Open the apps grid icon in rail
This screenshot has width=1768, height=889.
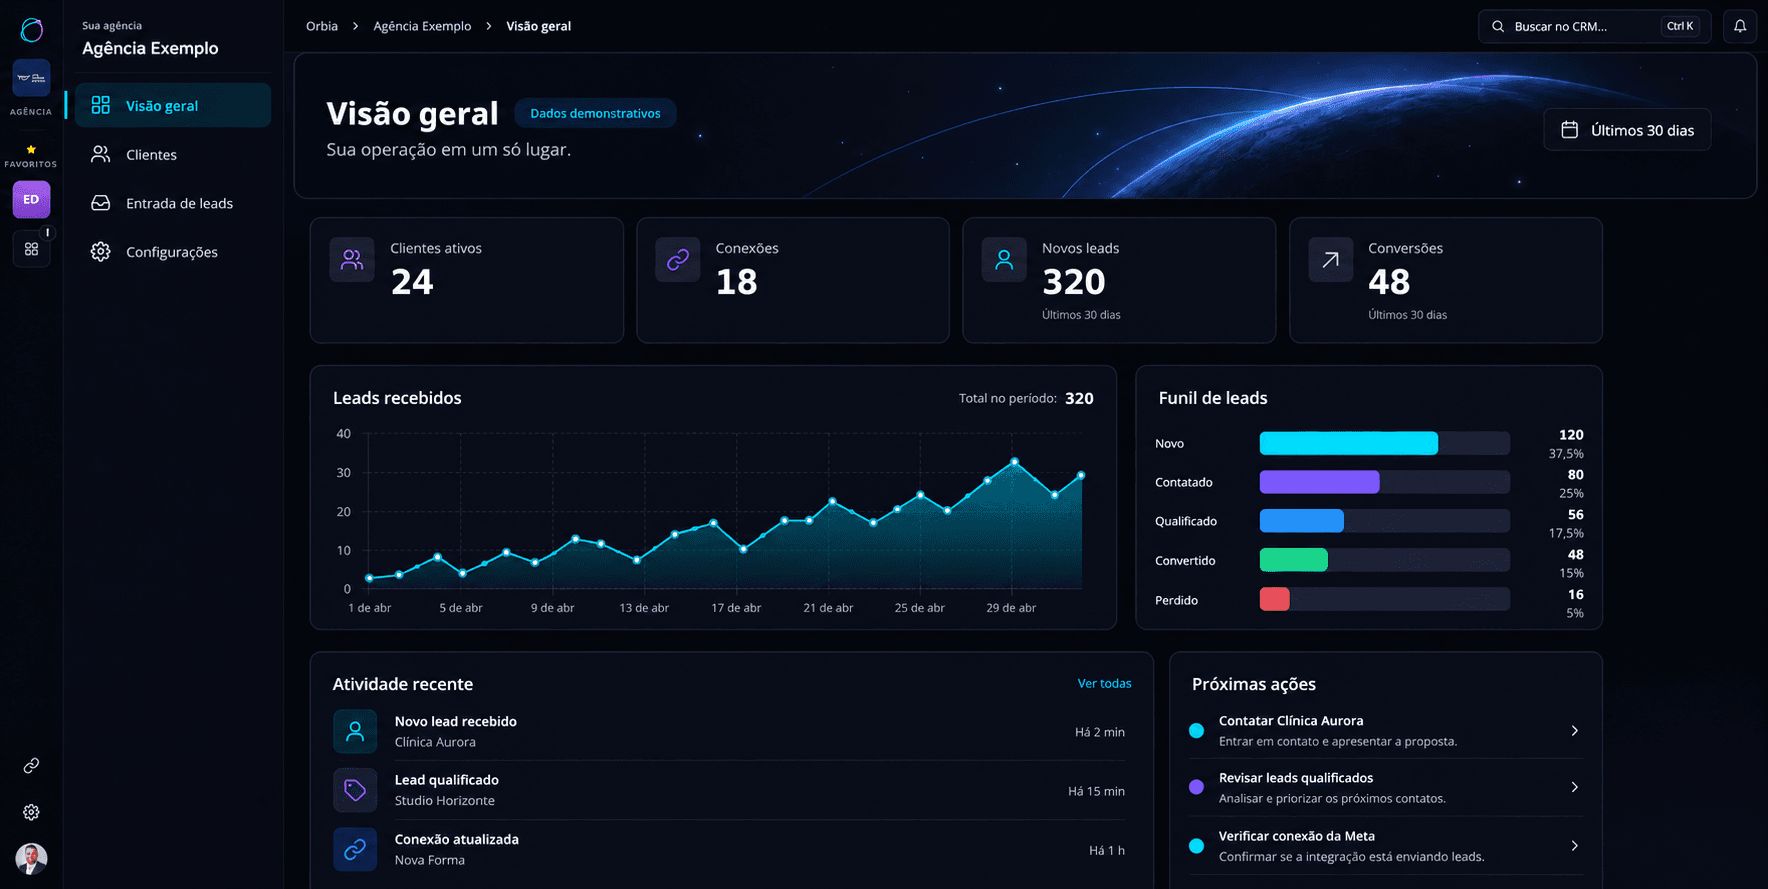point(31,248)
